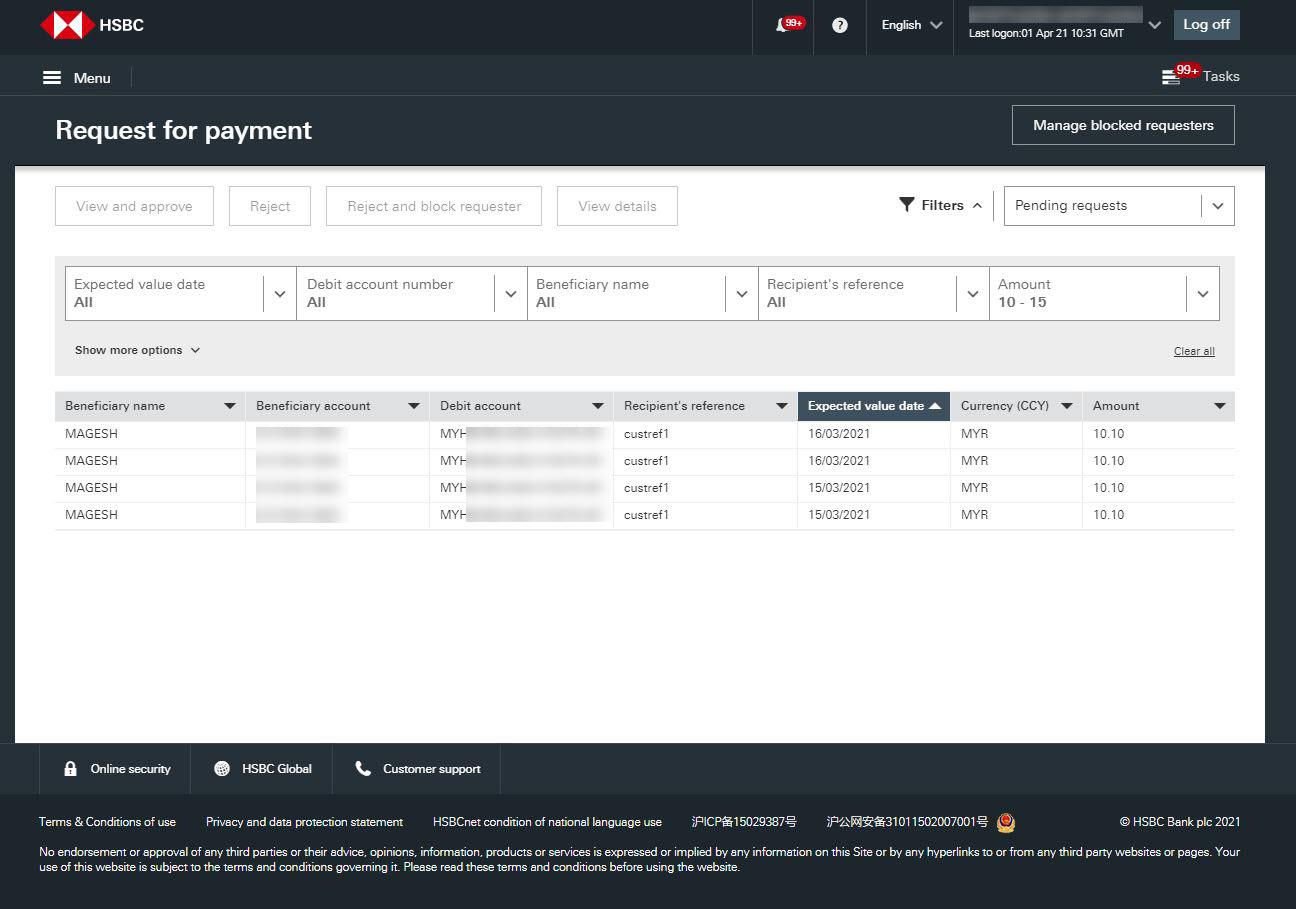The image size is (1296, 909).
Task: Click the Customer support phone icon
Action: (x=363, y=769)
